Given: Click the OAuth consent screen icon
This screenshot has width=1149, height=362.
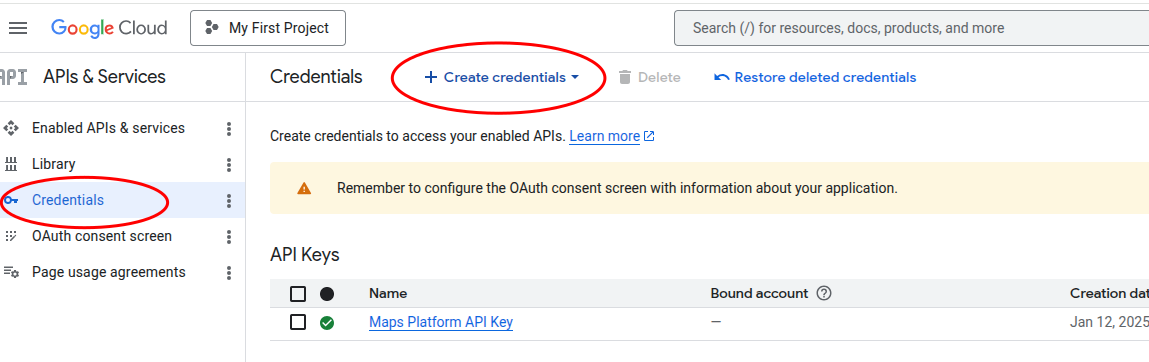Looking at the screenshot, I should [11, 236].
